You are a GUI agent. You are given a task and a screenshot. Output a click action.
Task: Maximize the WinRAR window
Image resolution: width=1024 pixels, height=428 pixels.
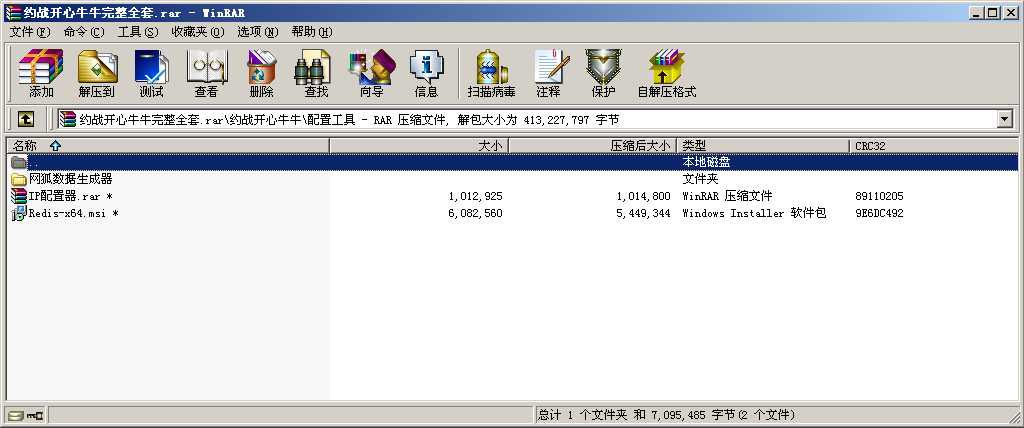(x=993, y=12)
